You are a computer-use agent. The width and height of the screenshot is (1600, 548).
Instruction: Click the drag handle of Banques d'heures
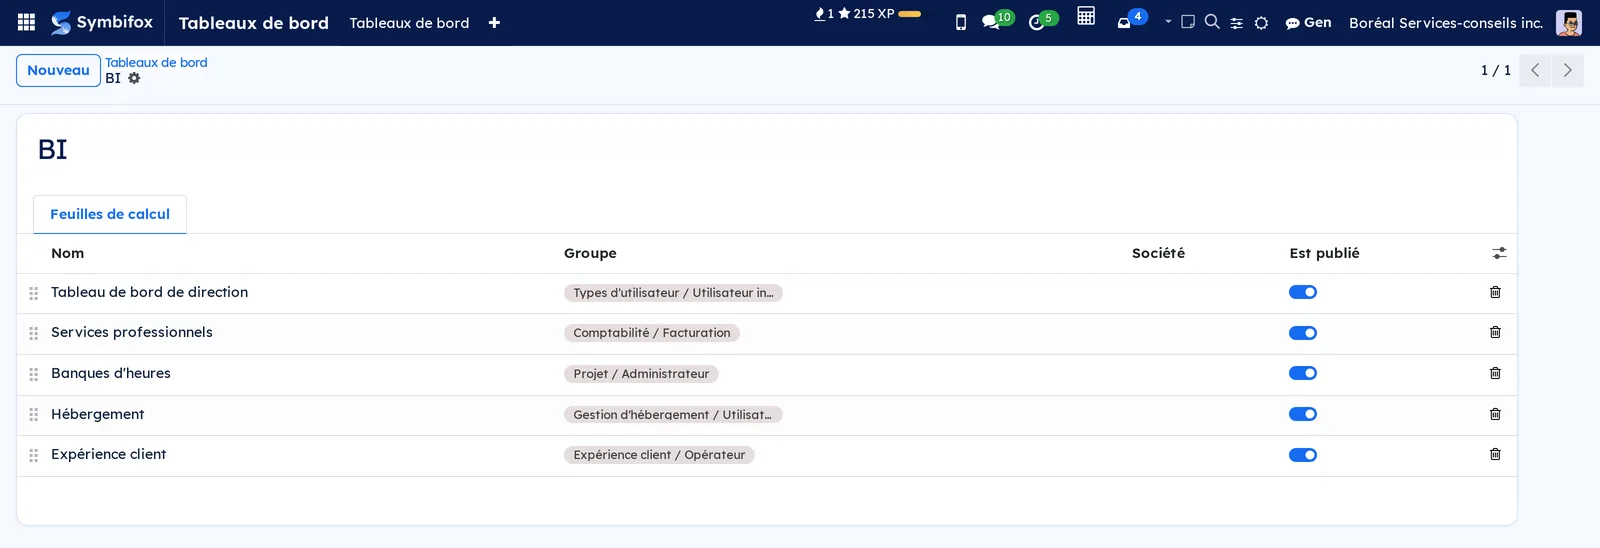[x=34, y=374]
